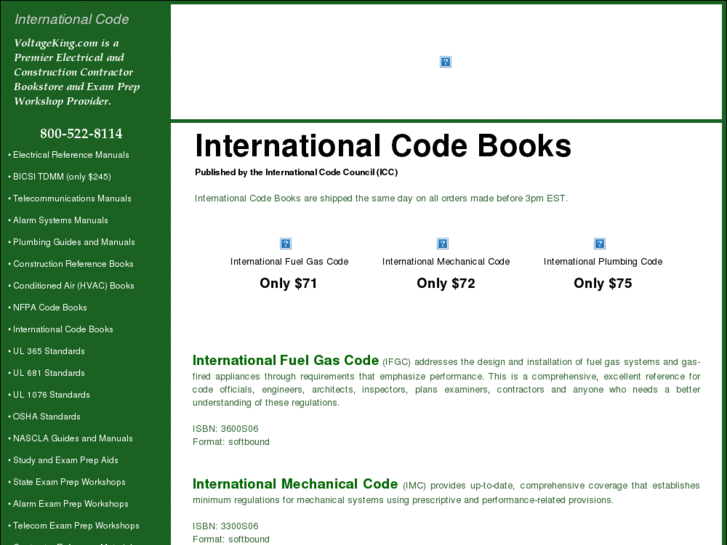Click the International Mechanical Code image placeholder
This screenshot has width=727, height=545.
(443, 244)
